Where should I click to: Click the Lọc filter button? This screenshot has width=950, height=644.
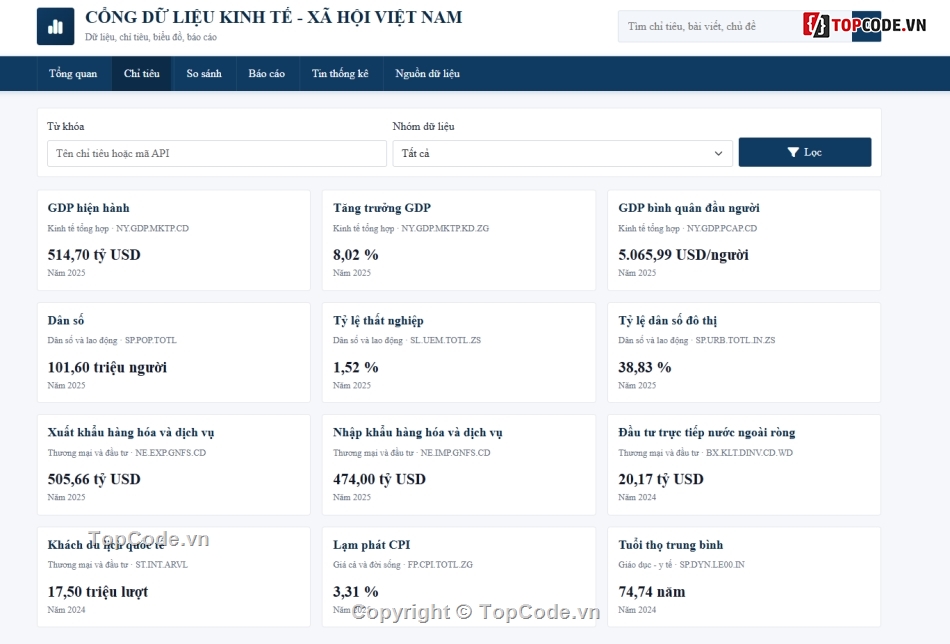pos(805,152)
